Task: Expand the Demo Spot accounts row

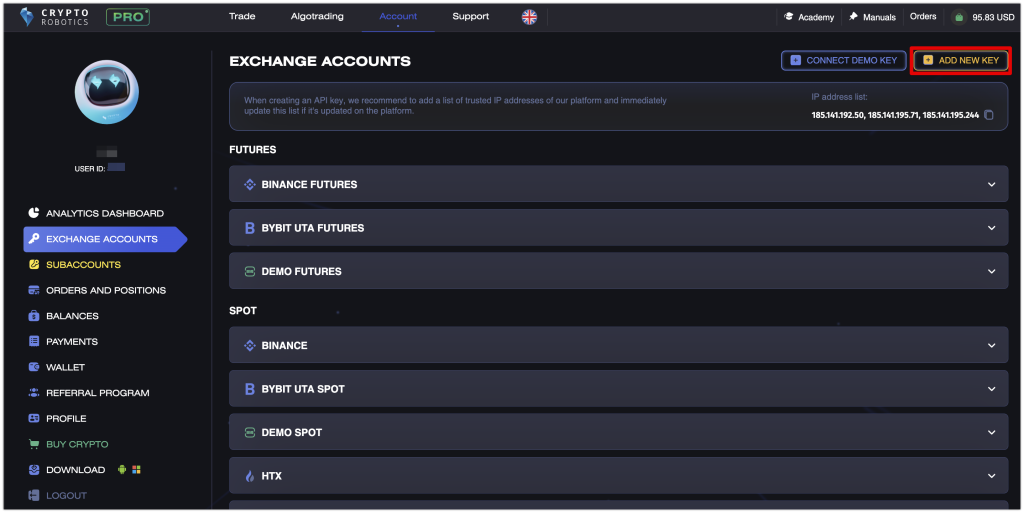Action: (618, 432)
